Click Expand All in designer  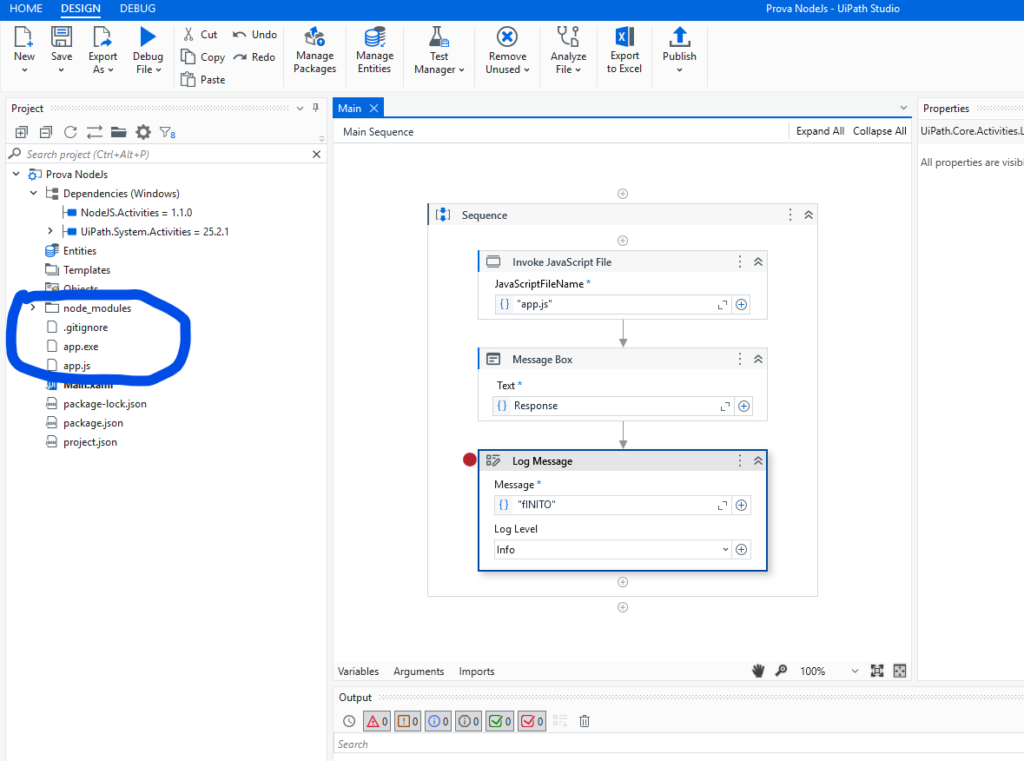(820, 131)
